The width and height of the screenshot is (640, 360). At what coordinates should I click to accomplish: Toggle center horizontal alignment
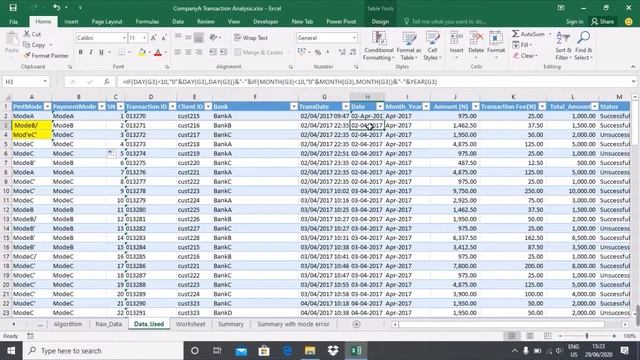tap(188, 52)
